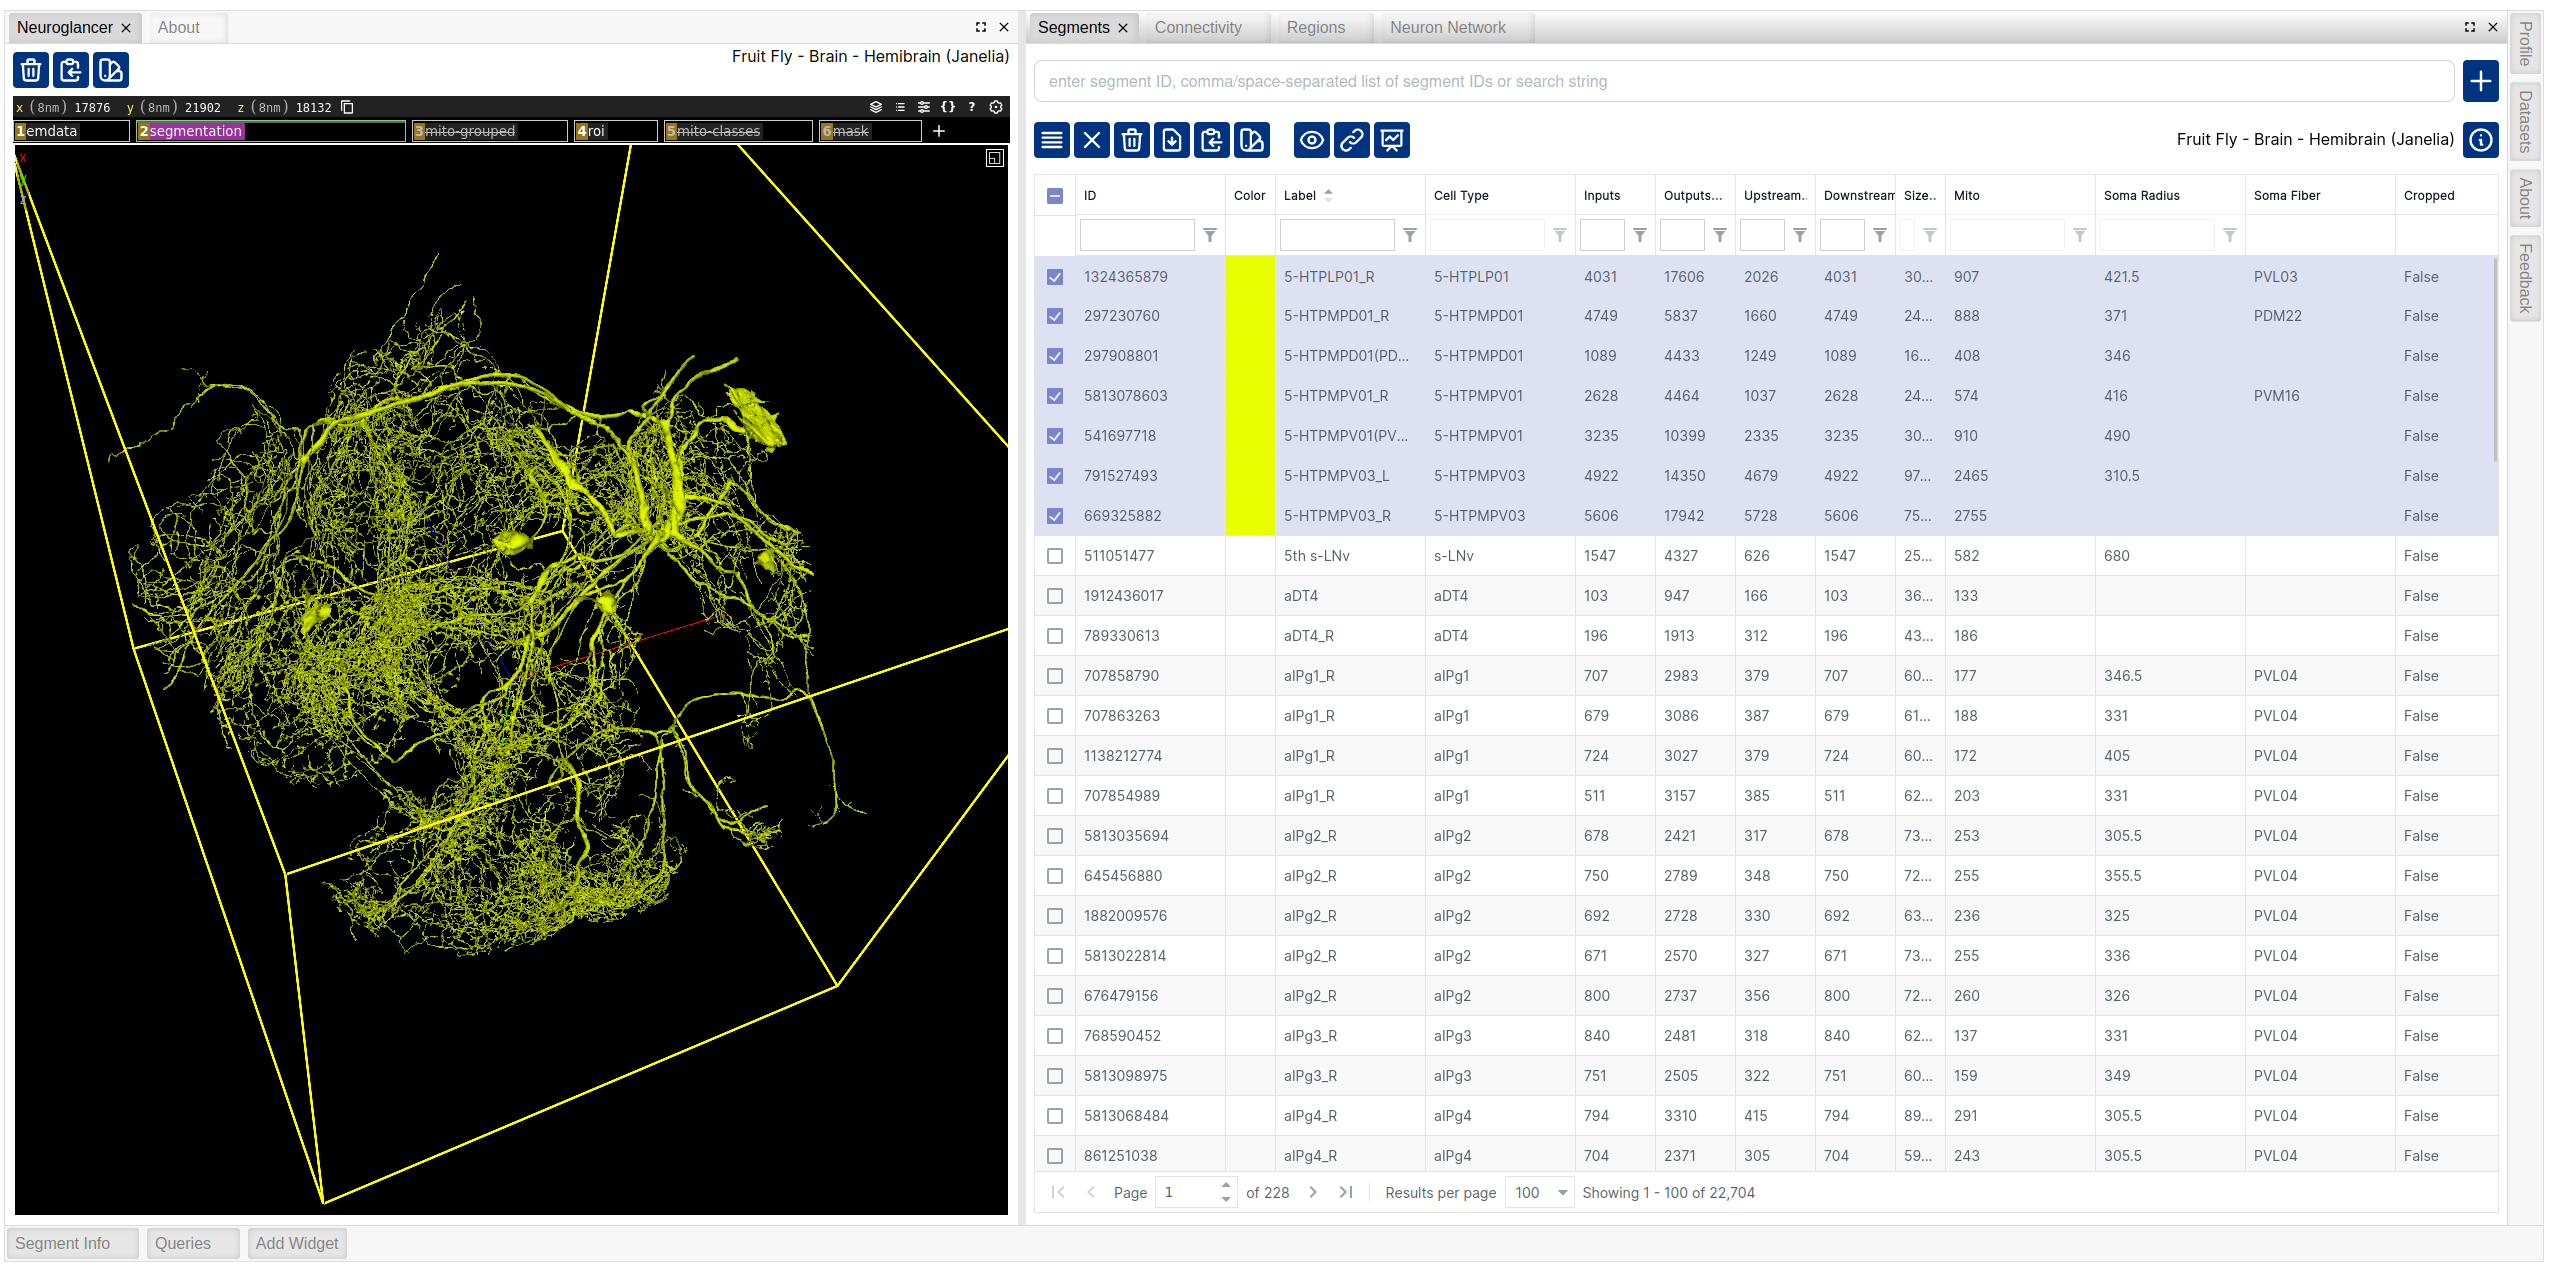Click the clipboard paste icon in Neuroglancer panel
Image resolution: width=2554 pixels, height=1272 pixels.
point(71,70)
